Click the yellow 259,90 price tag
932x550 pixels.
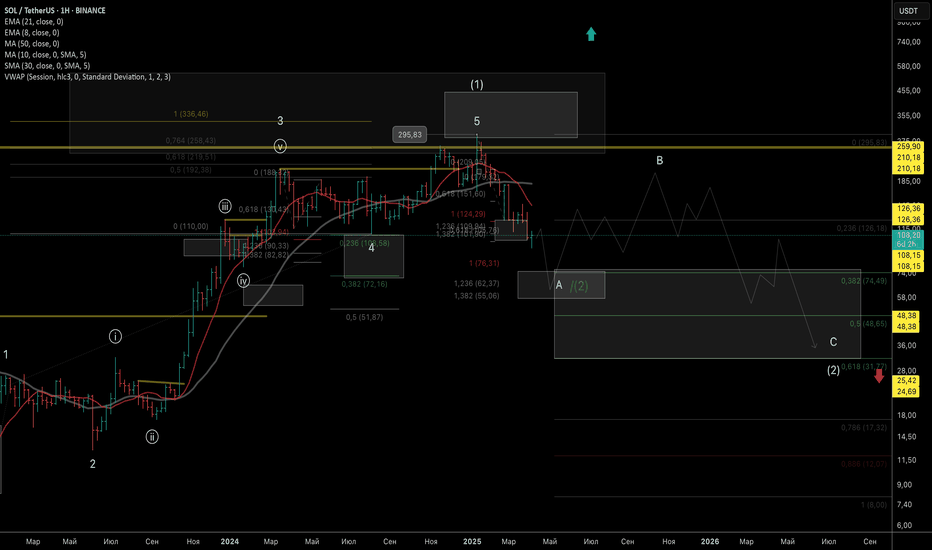coord(908,146)
